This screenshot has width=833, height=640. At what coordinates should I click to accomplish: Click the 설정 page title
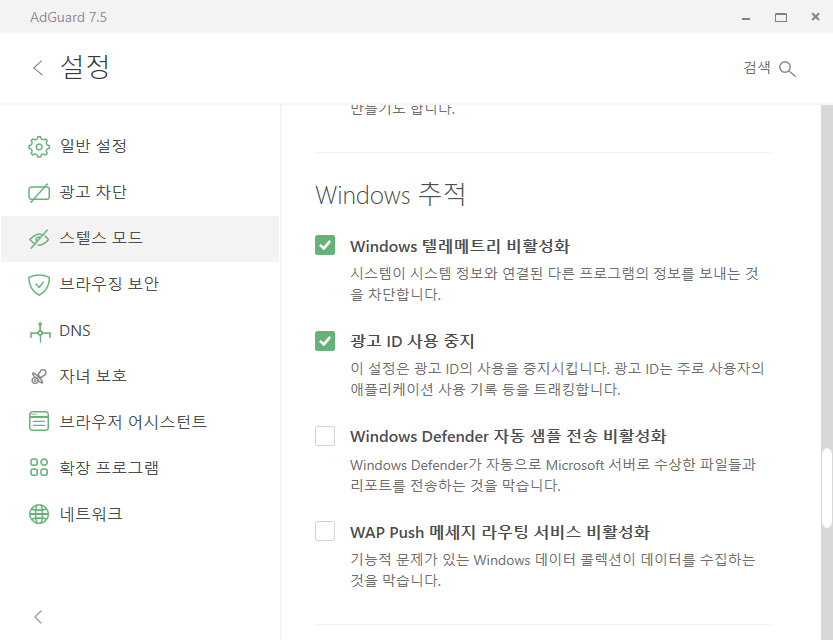85,67
